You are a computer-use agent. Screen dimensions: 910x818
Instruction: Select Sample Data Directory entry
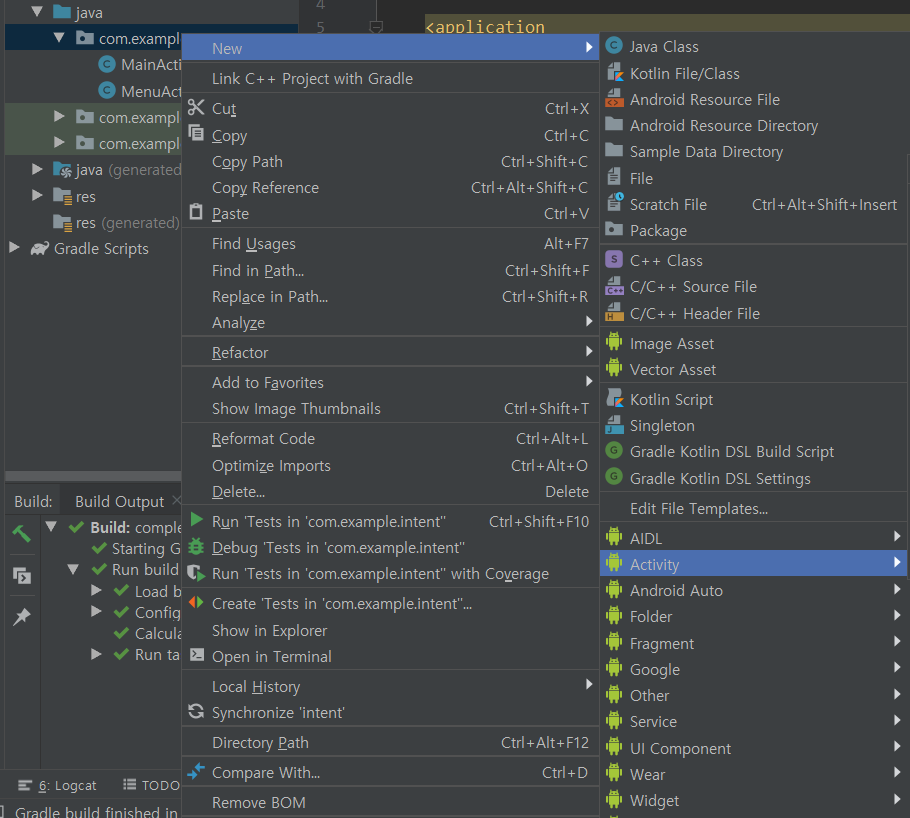coord(753,152)
